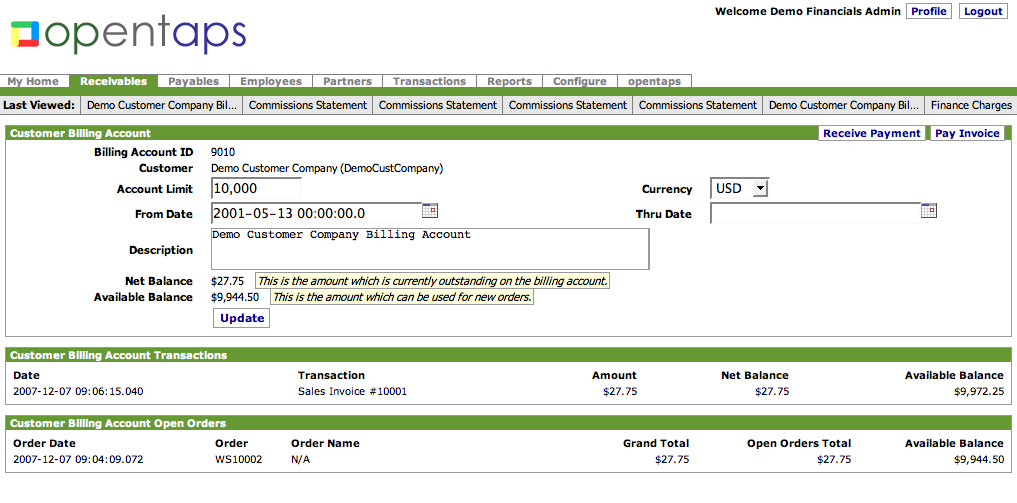Click the Receive Payment button
The width and height of the screenshot is (1017, 503).
click(872, 133)
